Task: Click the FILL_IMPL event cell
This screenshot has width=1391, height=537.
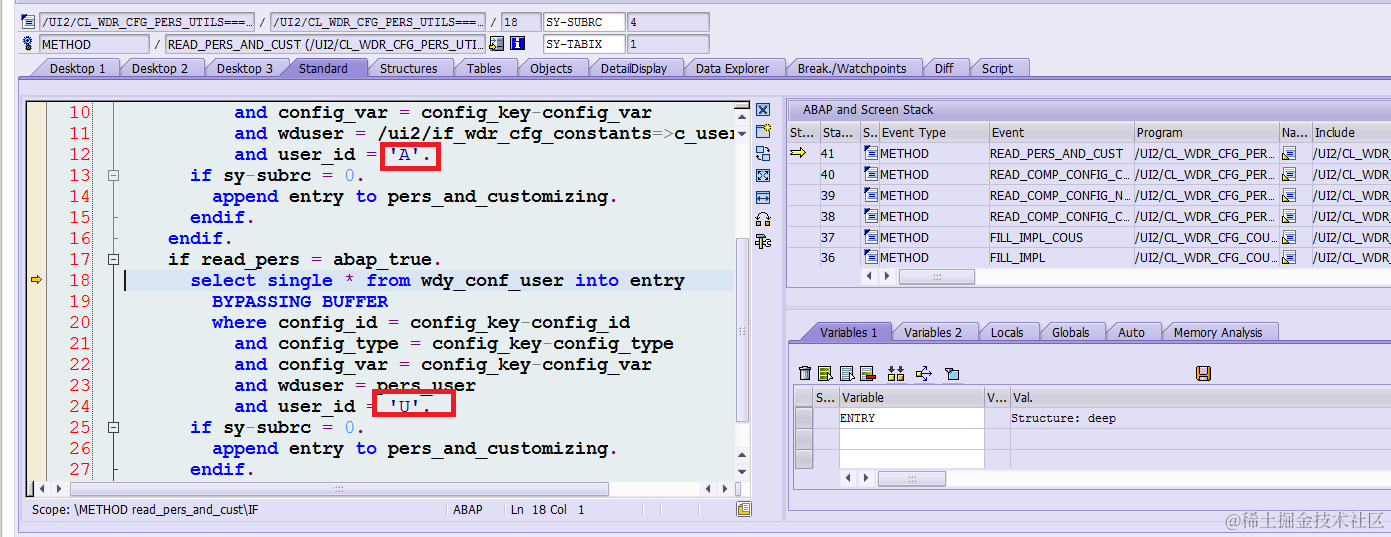Action: (1060, 257)
